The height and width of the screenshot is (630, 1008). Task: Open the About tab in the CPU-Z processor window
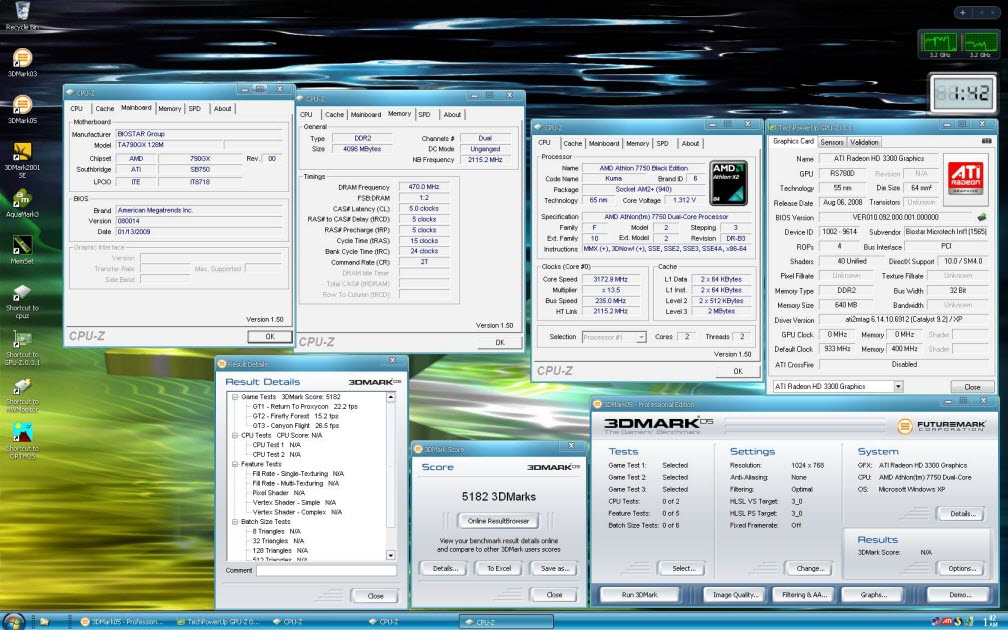pos(690,143)
